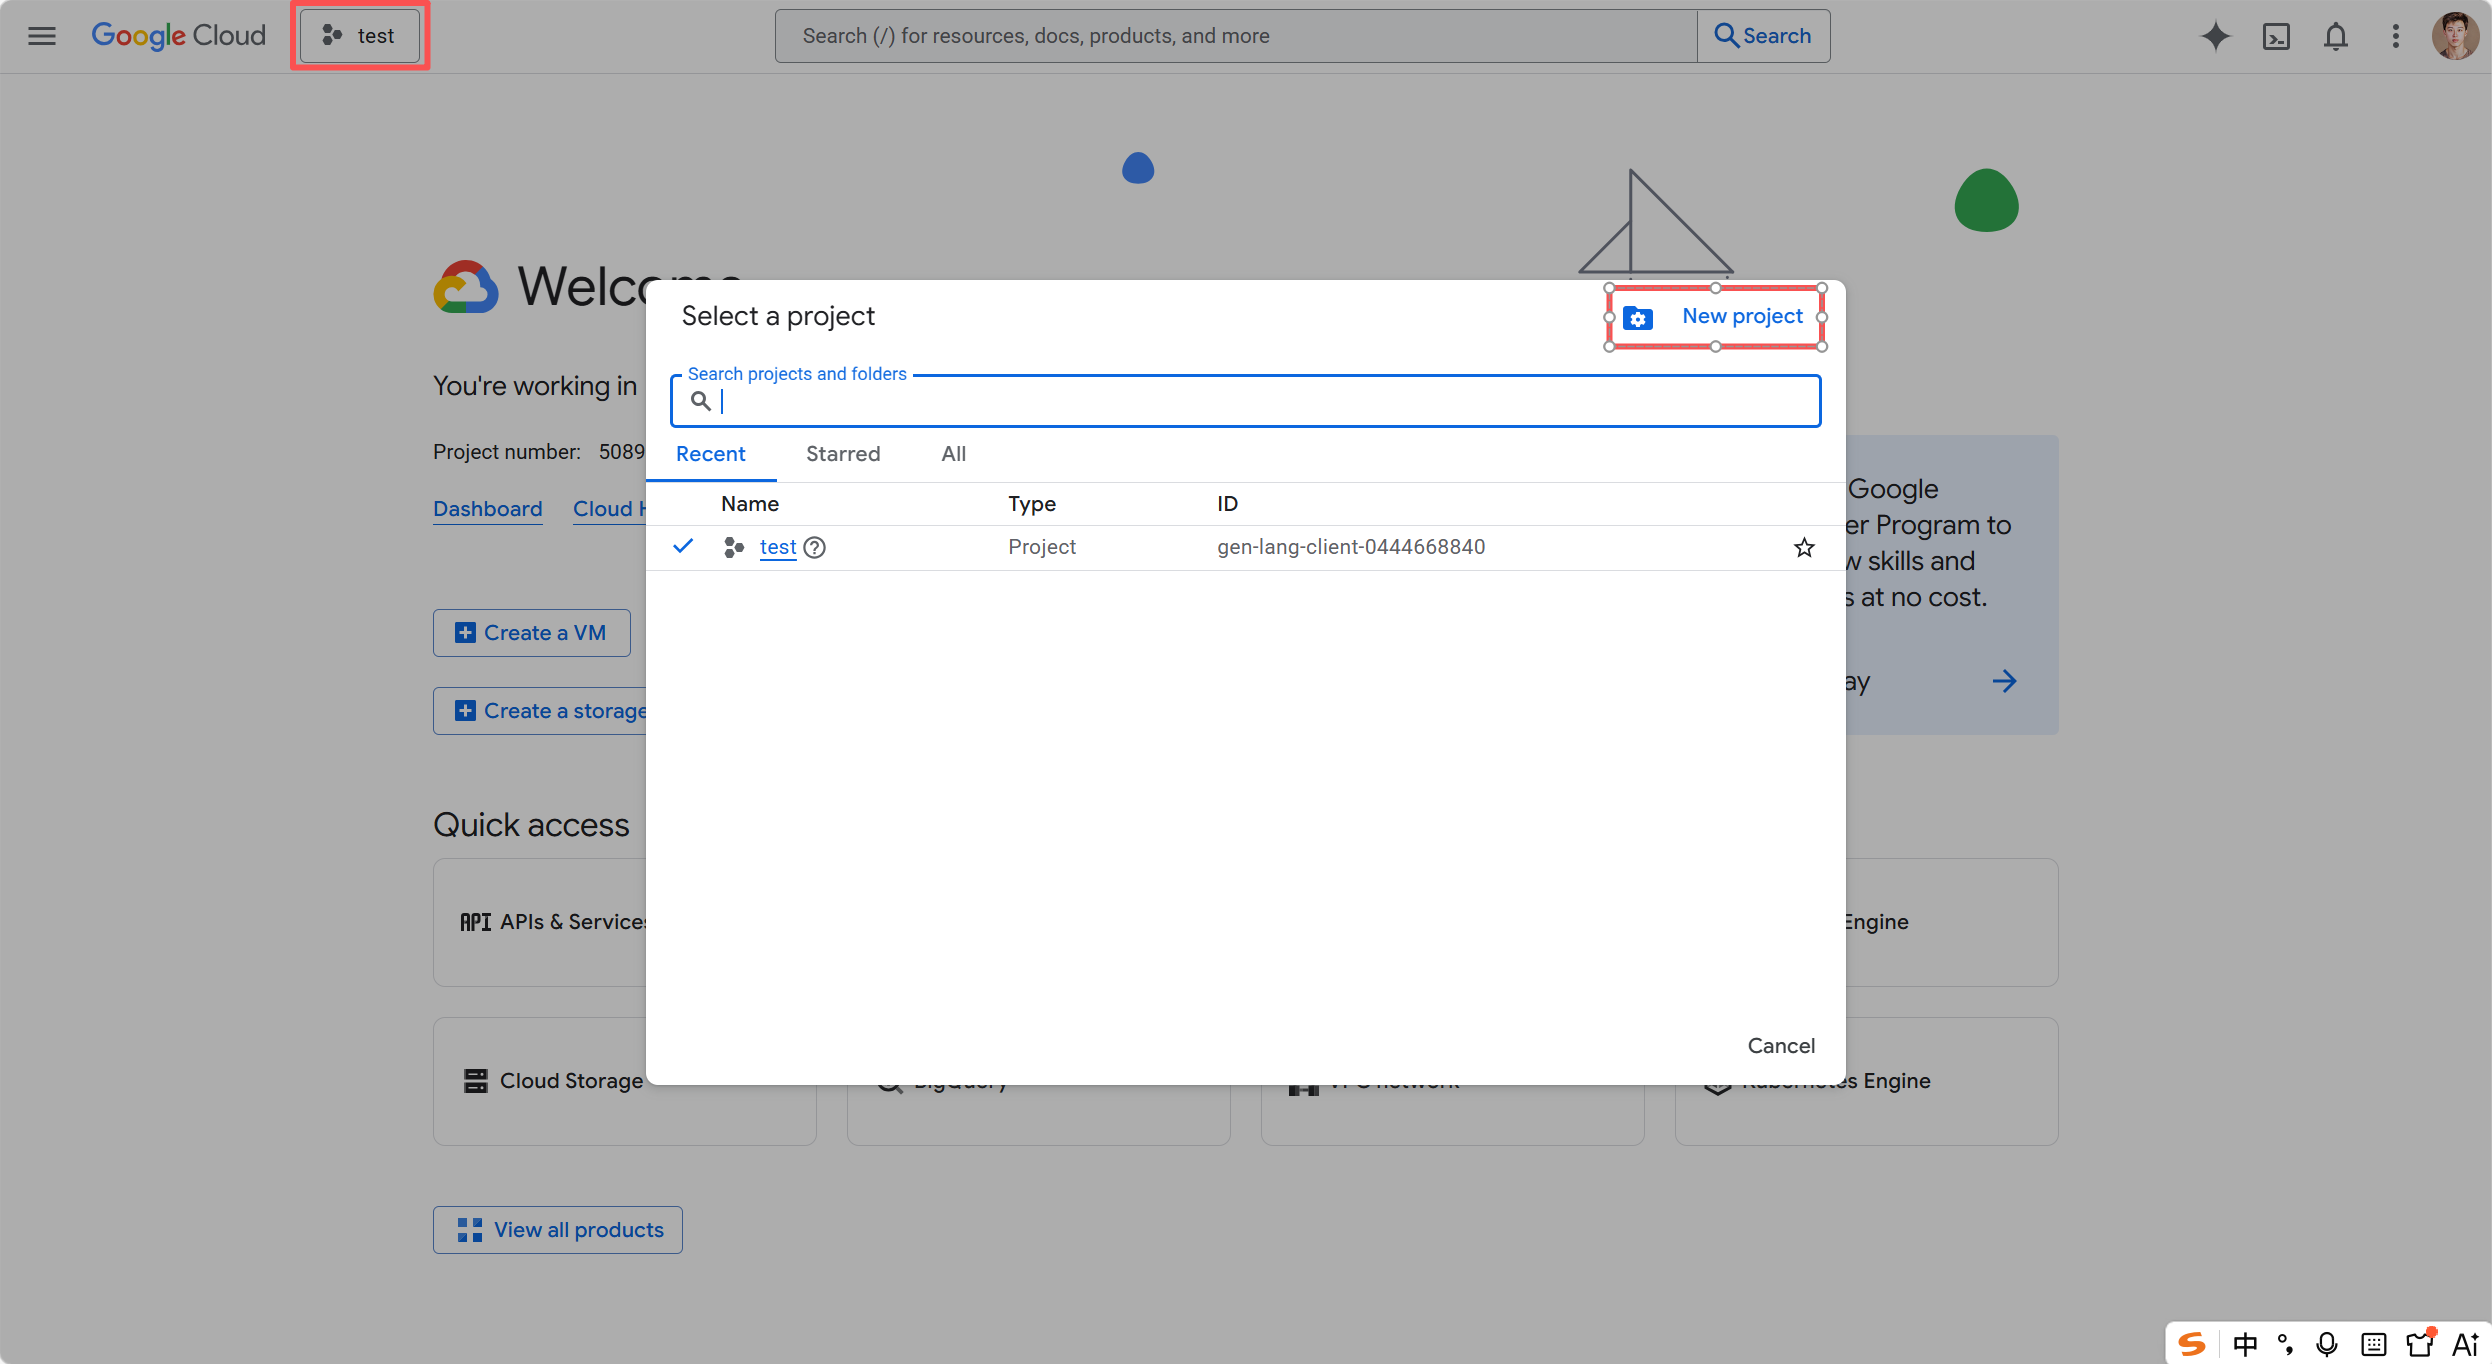
Task: Open the test project selector dropdown
Action: [x=358, y=35]
